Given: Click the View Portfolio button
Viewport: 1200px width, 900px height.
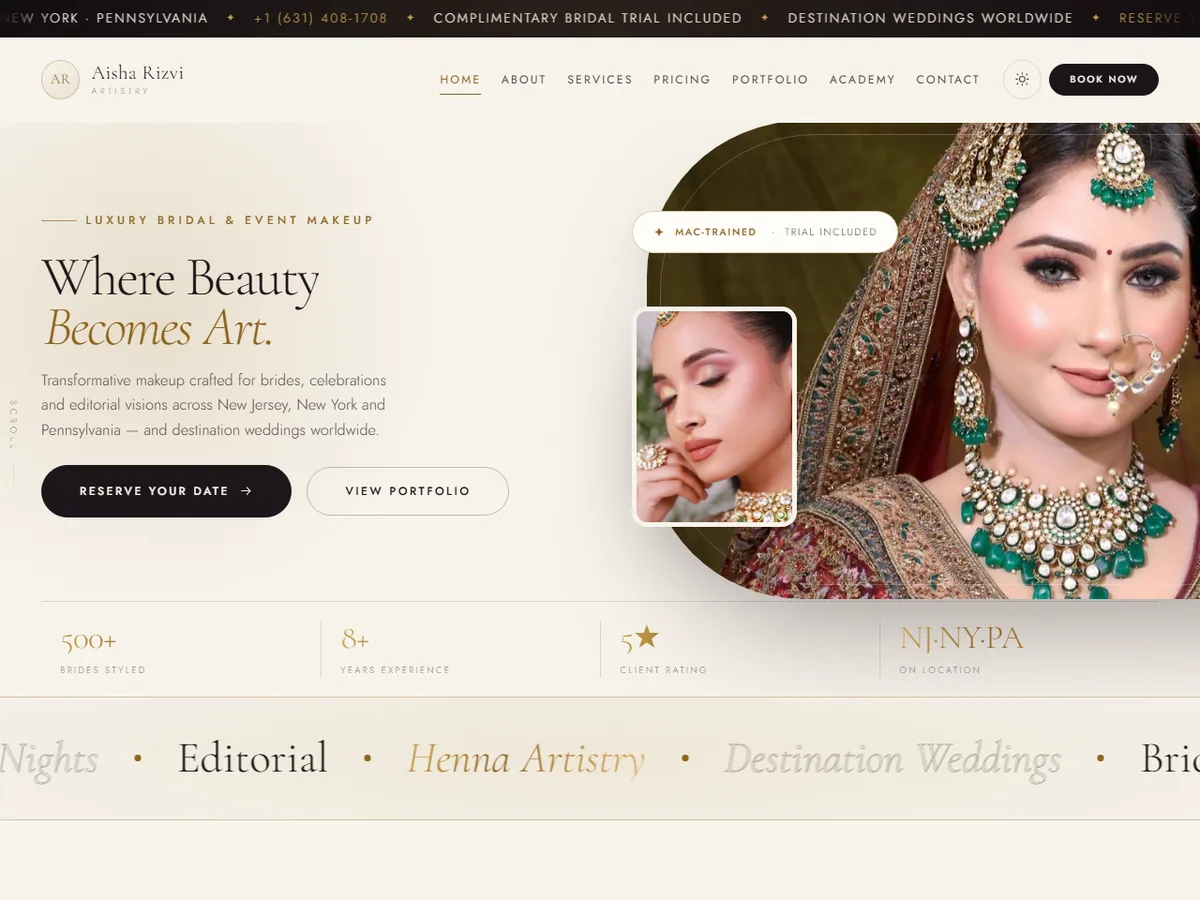Looking at the screenshot, I should (x=408, y=491).
